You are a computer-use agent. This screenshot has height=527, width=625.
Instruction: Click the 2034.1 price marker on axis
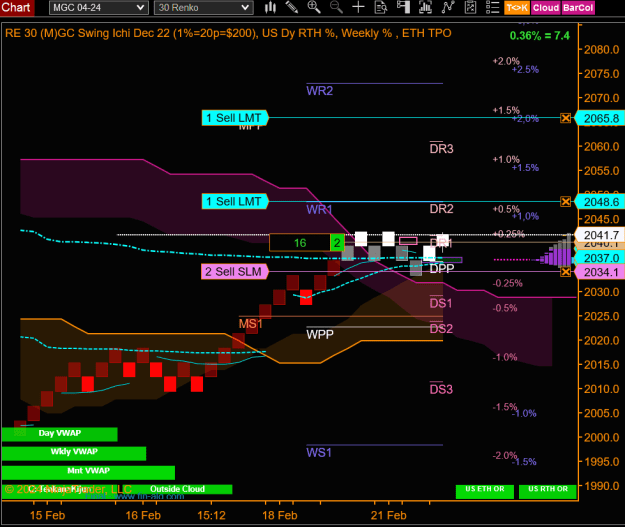pyautogui.click(x=600, y=272)
